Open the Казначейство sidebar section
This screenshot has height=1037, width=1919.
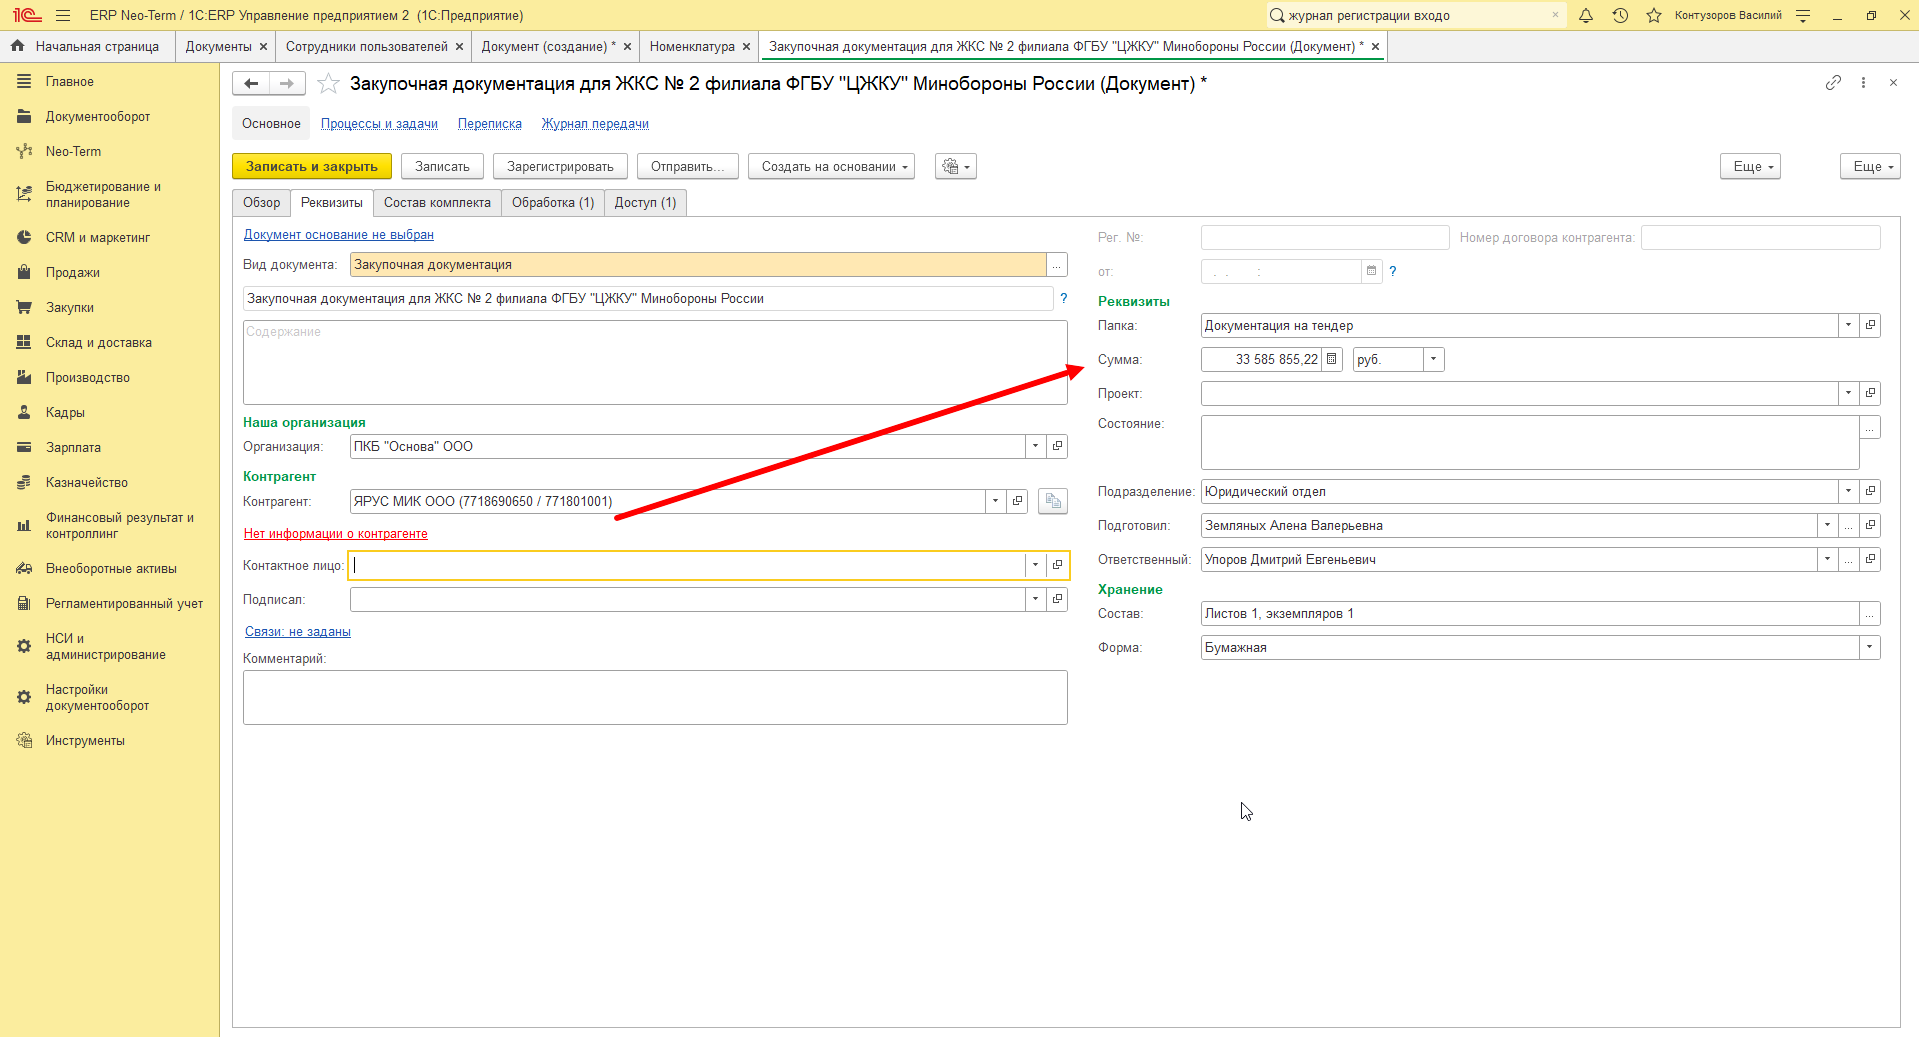[87, 483]
